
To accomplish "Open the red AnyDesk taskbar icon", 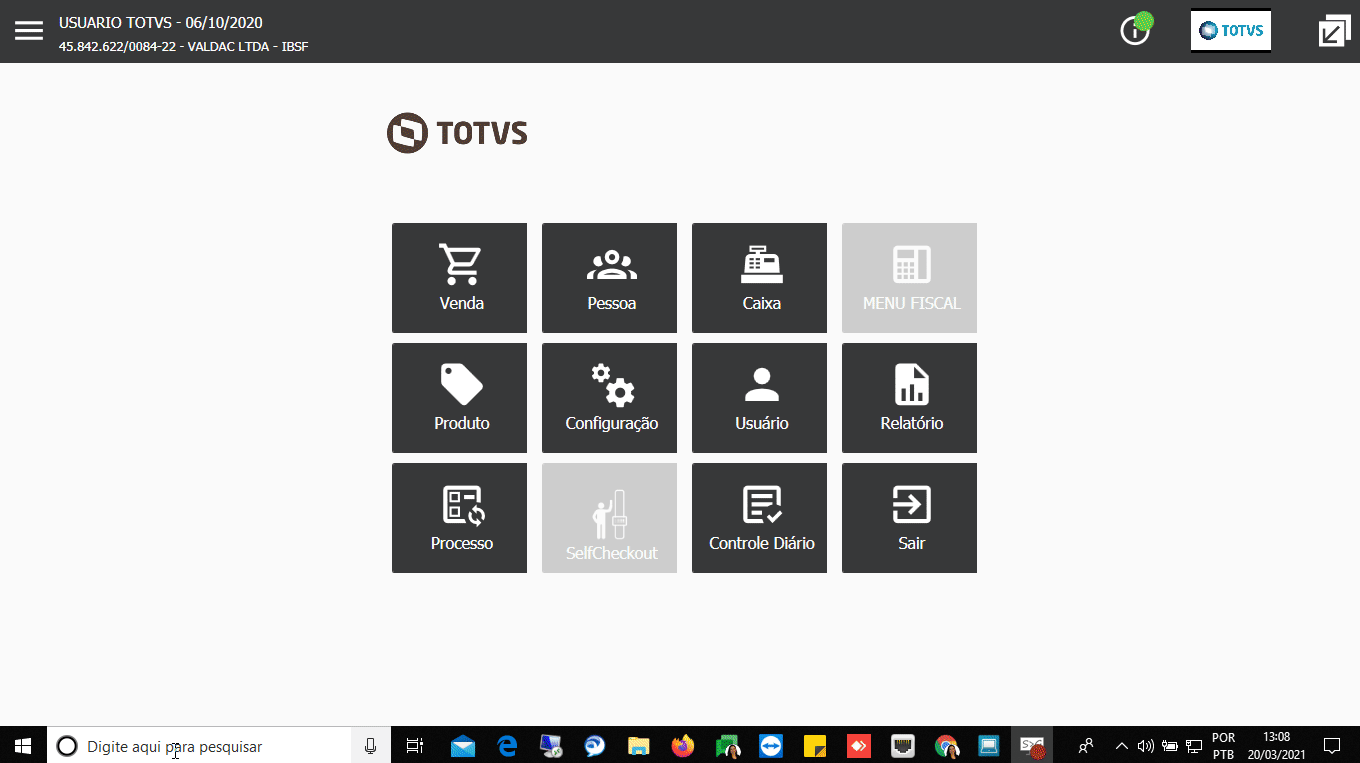I will (859, 746).
